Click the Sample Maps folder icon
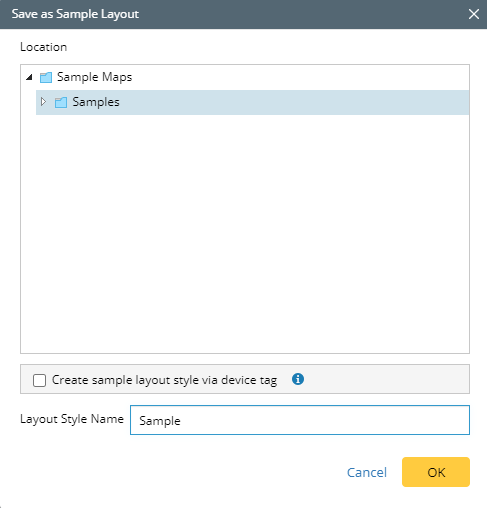Viewport: 487px width, 508px height. coord(46,77)
